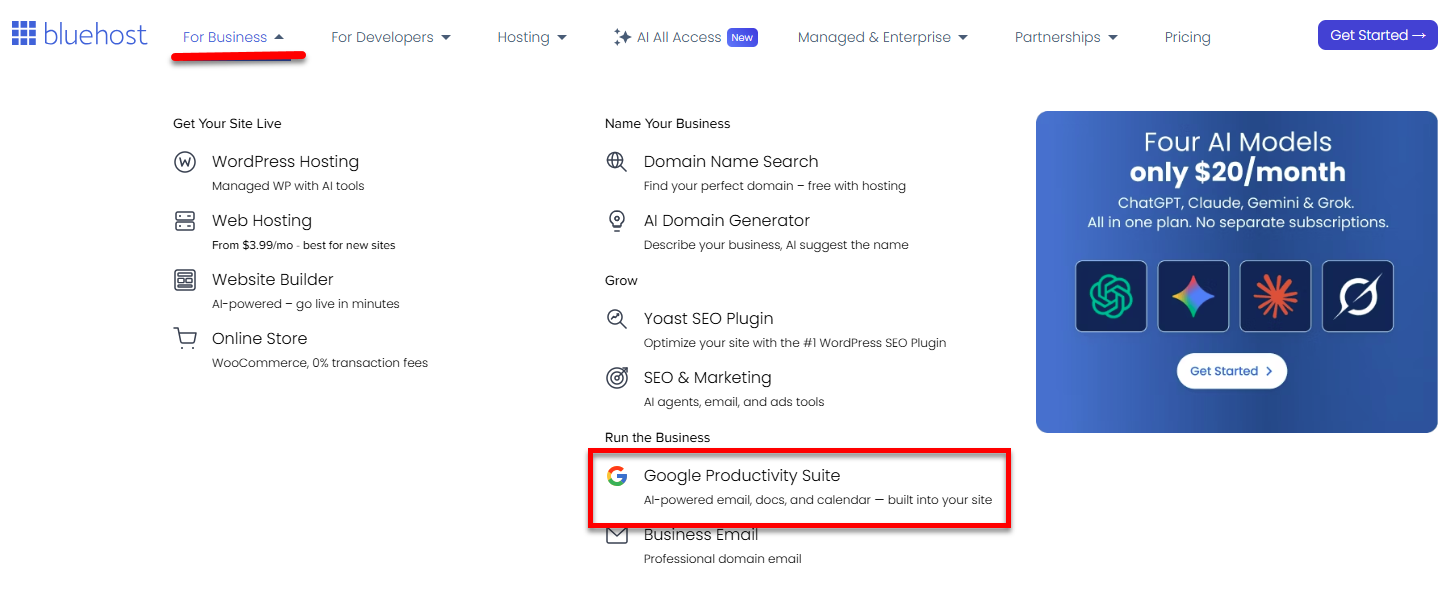Screen dimensions: 1450x616
Task: Open the Hosting menu label
Action: tap(523, 37)
